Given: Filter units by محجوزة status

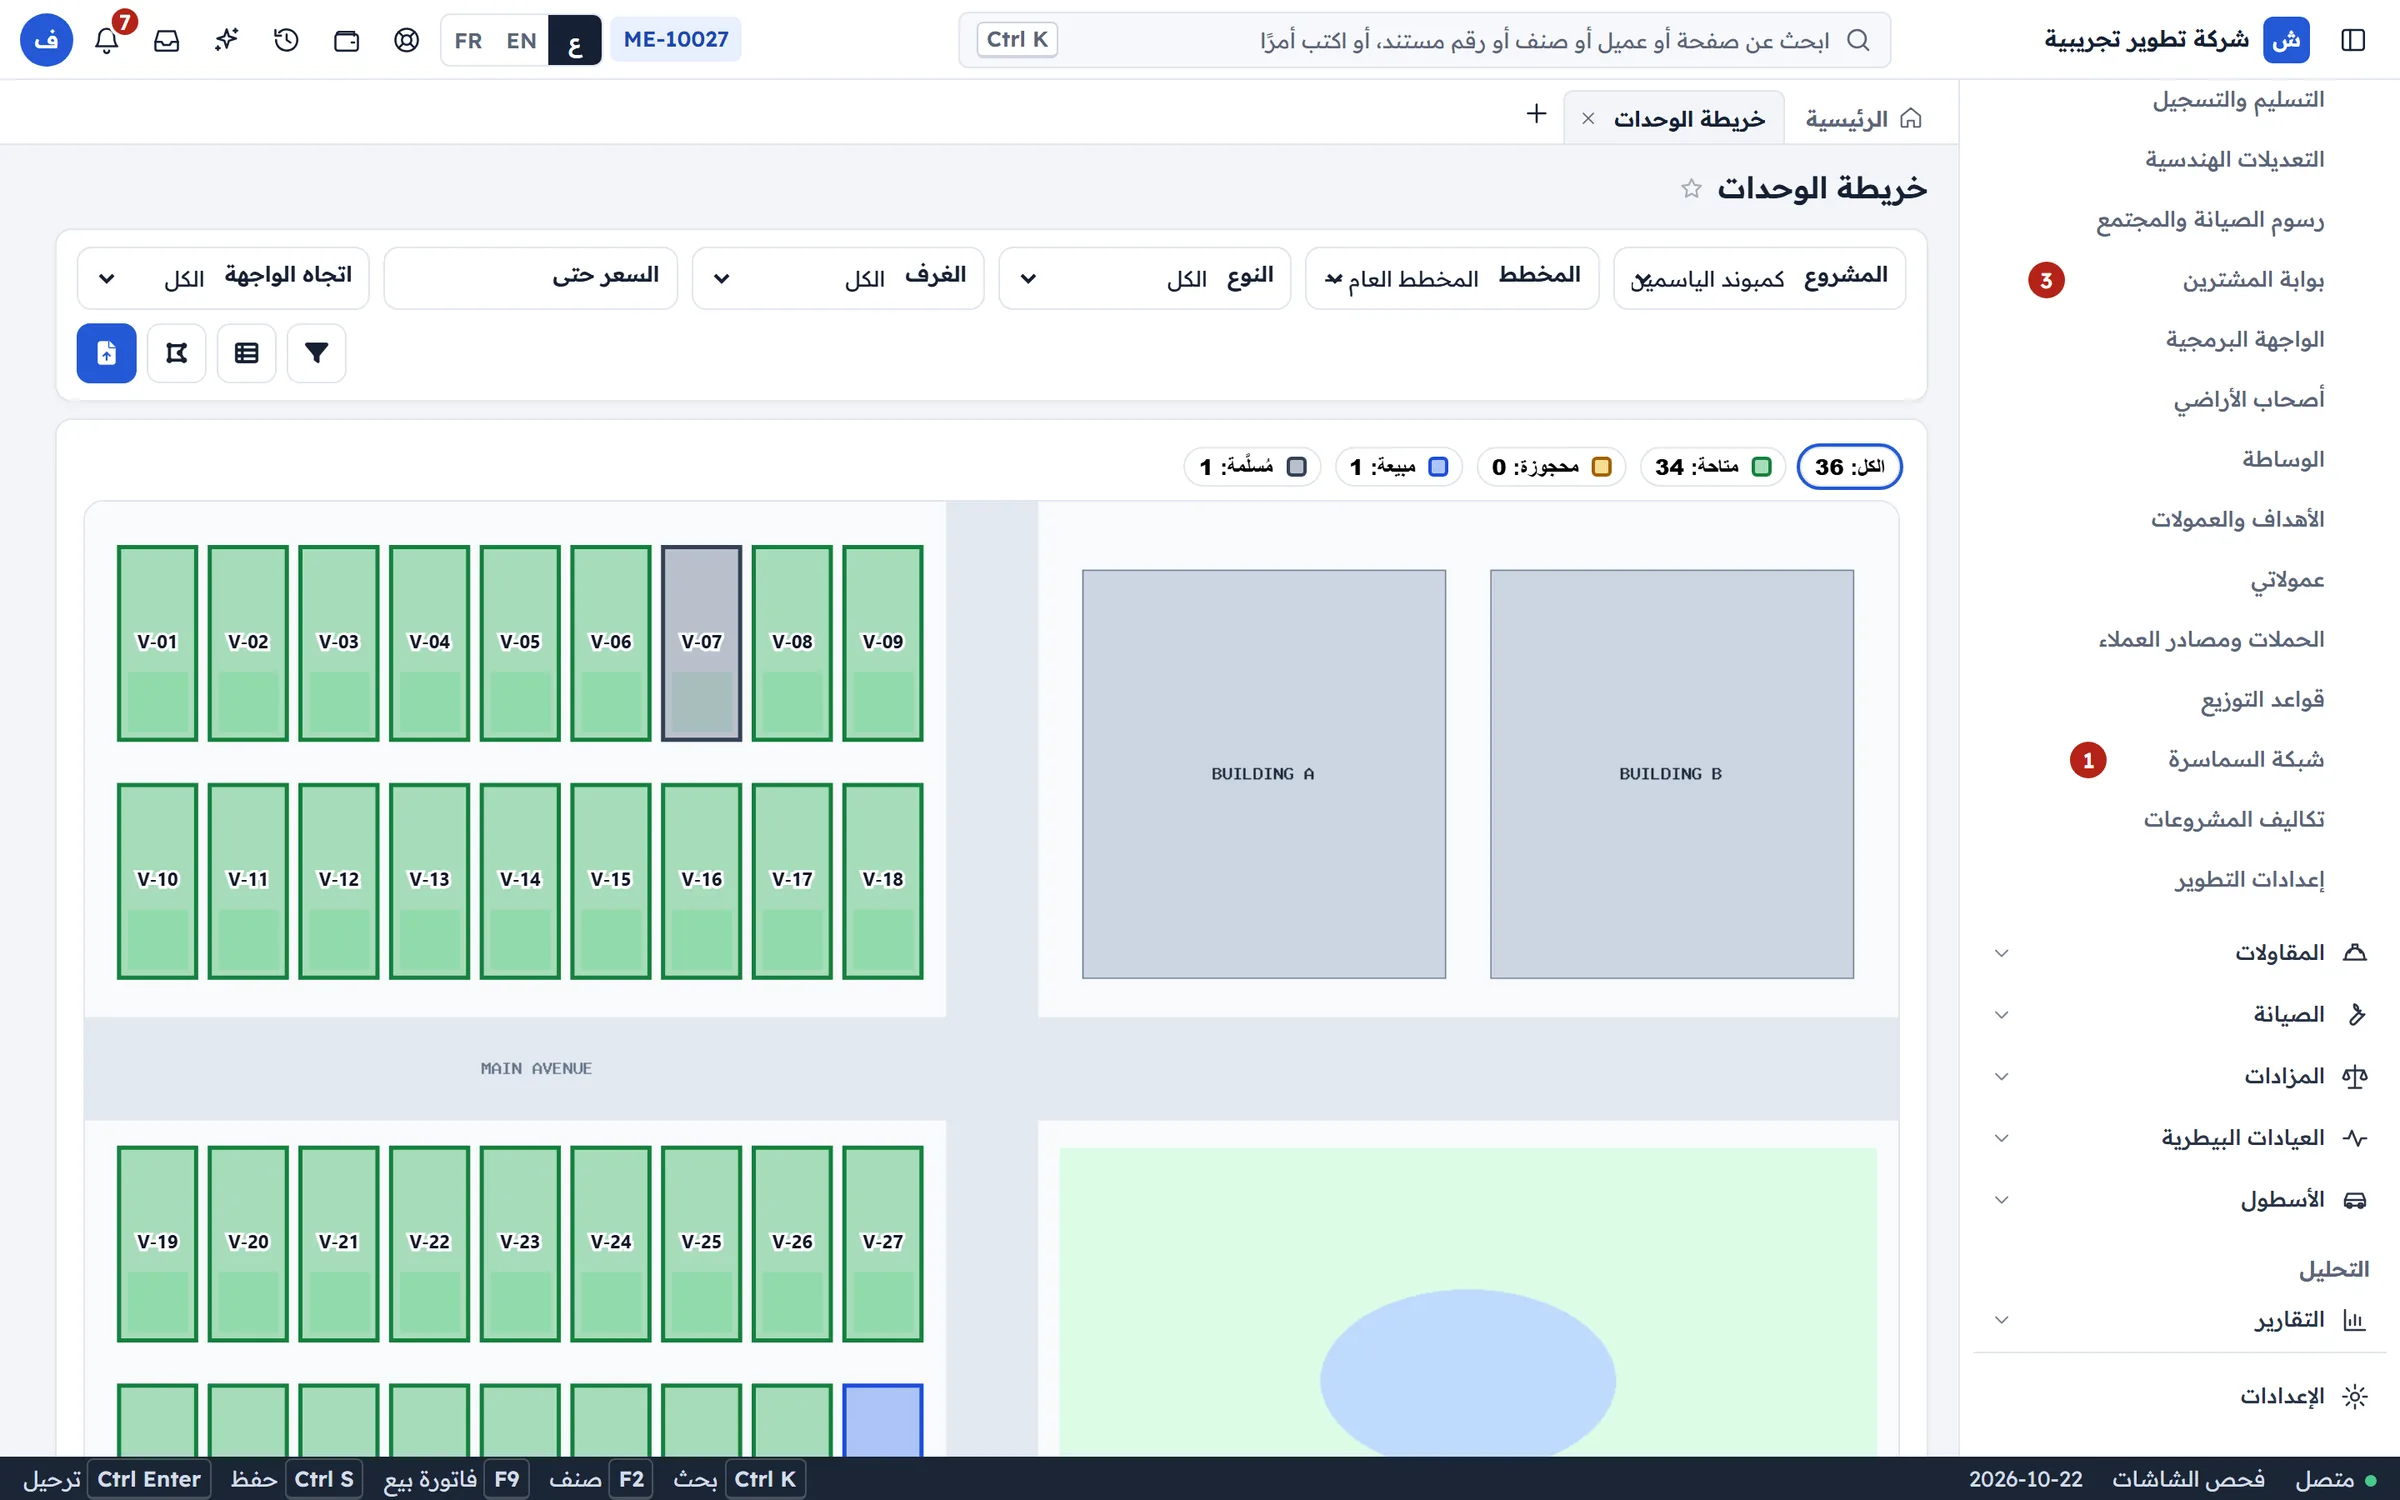Looking at the screenshot, I should click(x=1551, y=467).
